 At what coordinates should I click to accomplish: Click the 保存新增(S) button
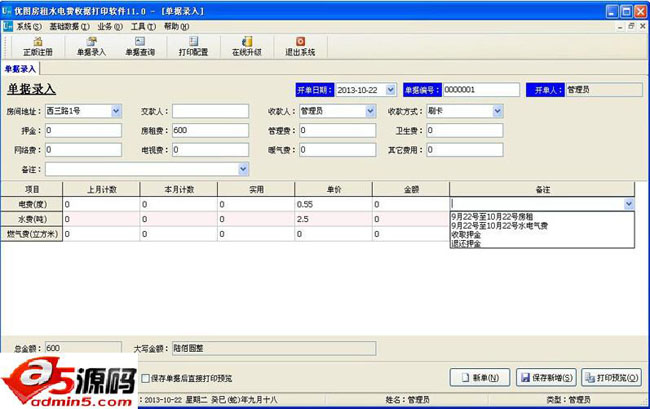pos(547,378)
